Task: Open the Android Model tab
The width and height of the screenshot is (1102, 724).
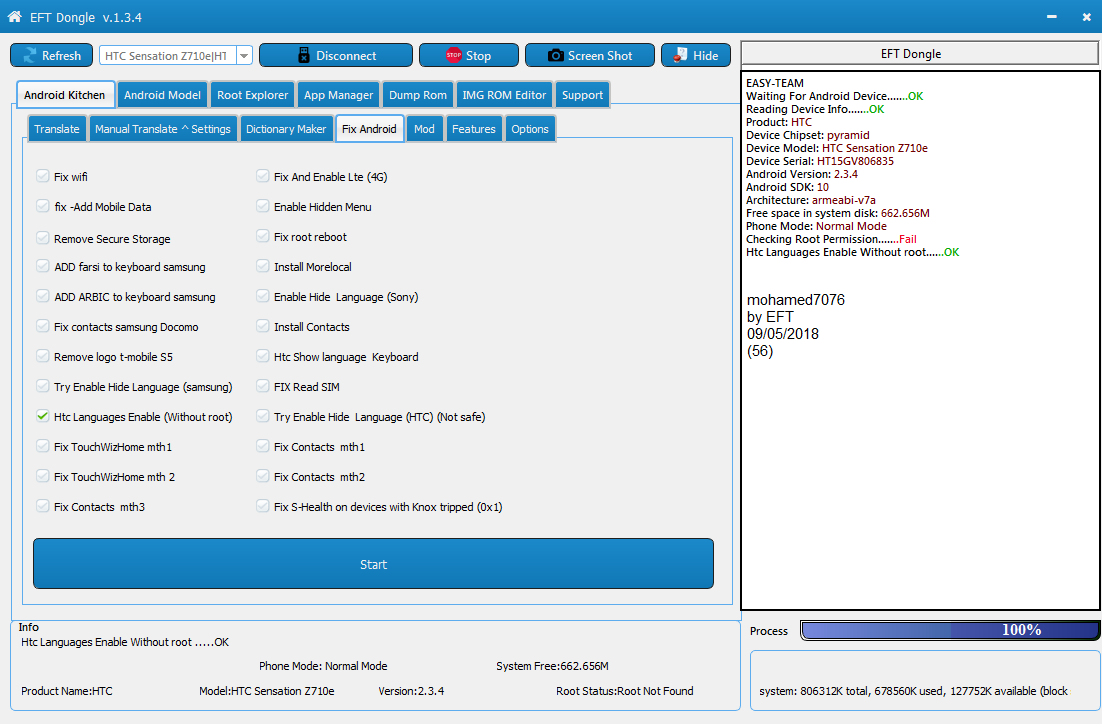Action: tap(162, 95)
